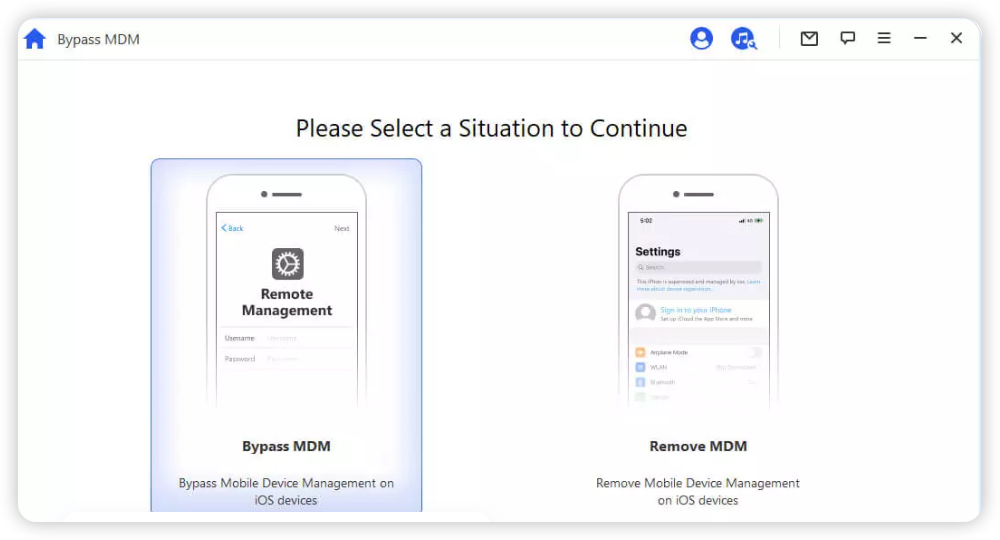Image resolution: width=1000 pixels, height=540 pixels.
Task: Click the 'Please Select a Situation to Continue' heading
Action: click(492, 128)
